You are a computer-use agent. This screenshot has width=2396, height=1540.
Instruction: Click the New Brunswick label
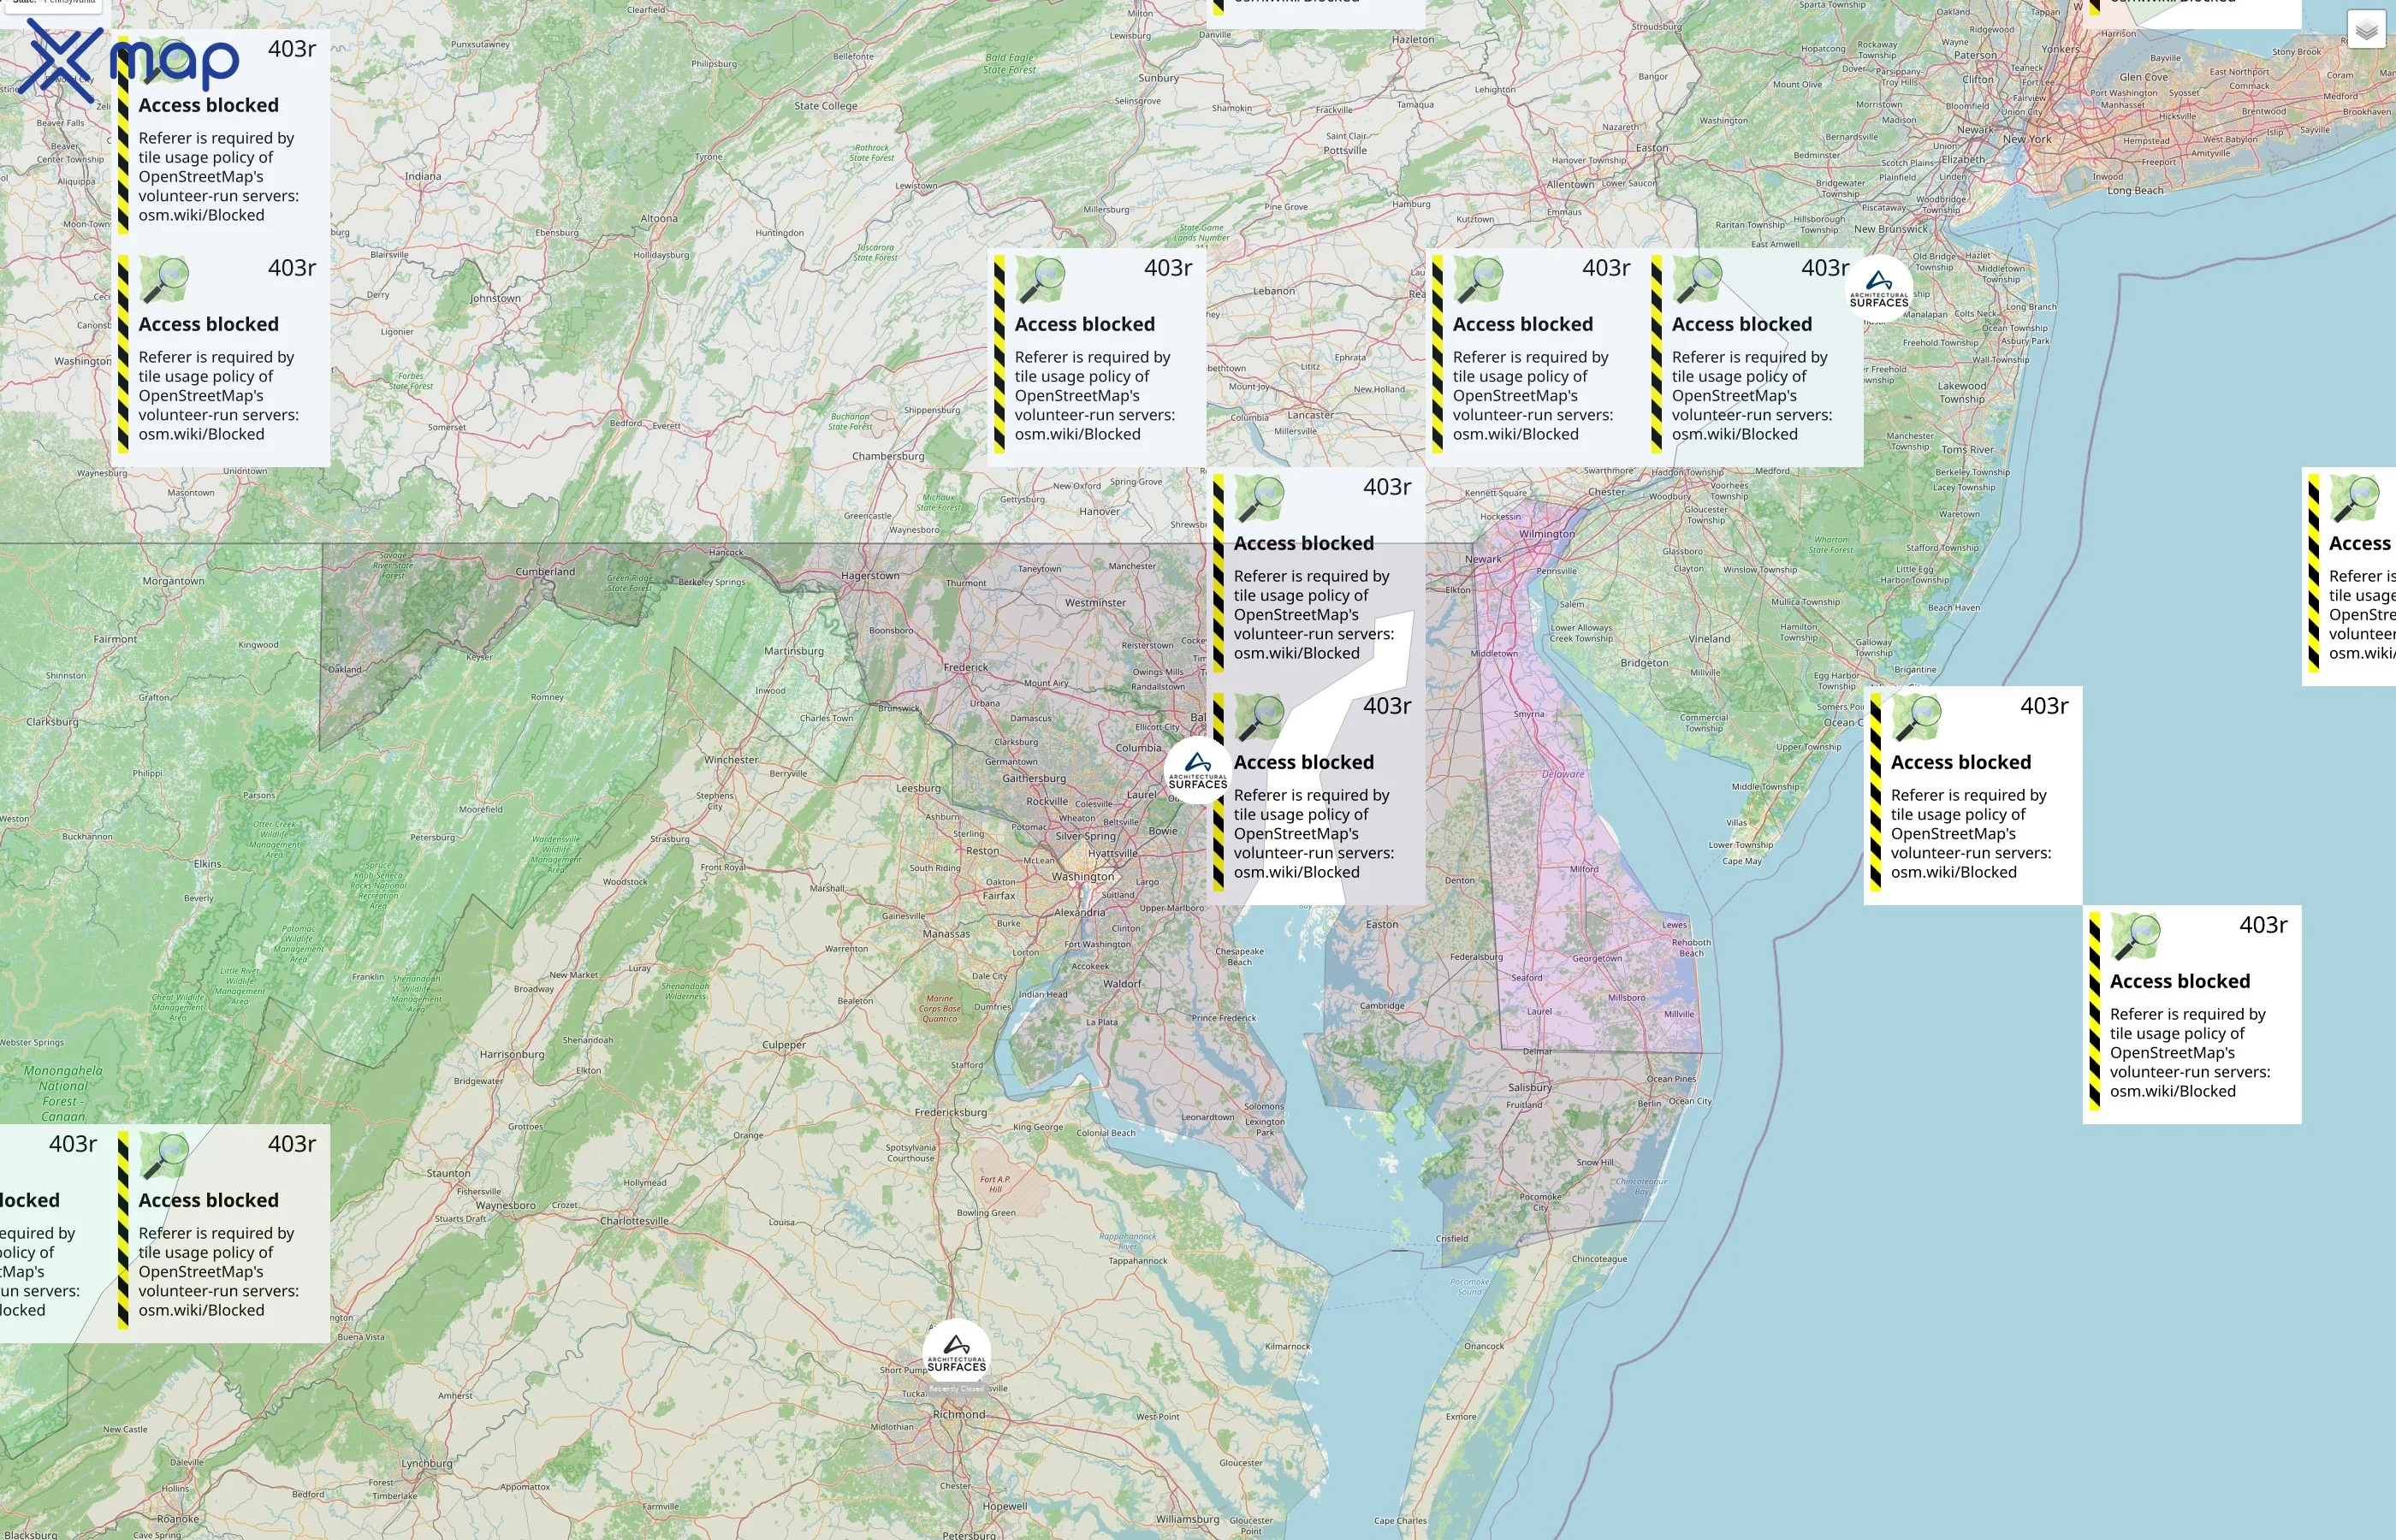pyautogui.click(x=1891, y=229)
